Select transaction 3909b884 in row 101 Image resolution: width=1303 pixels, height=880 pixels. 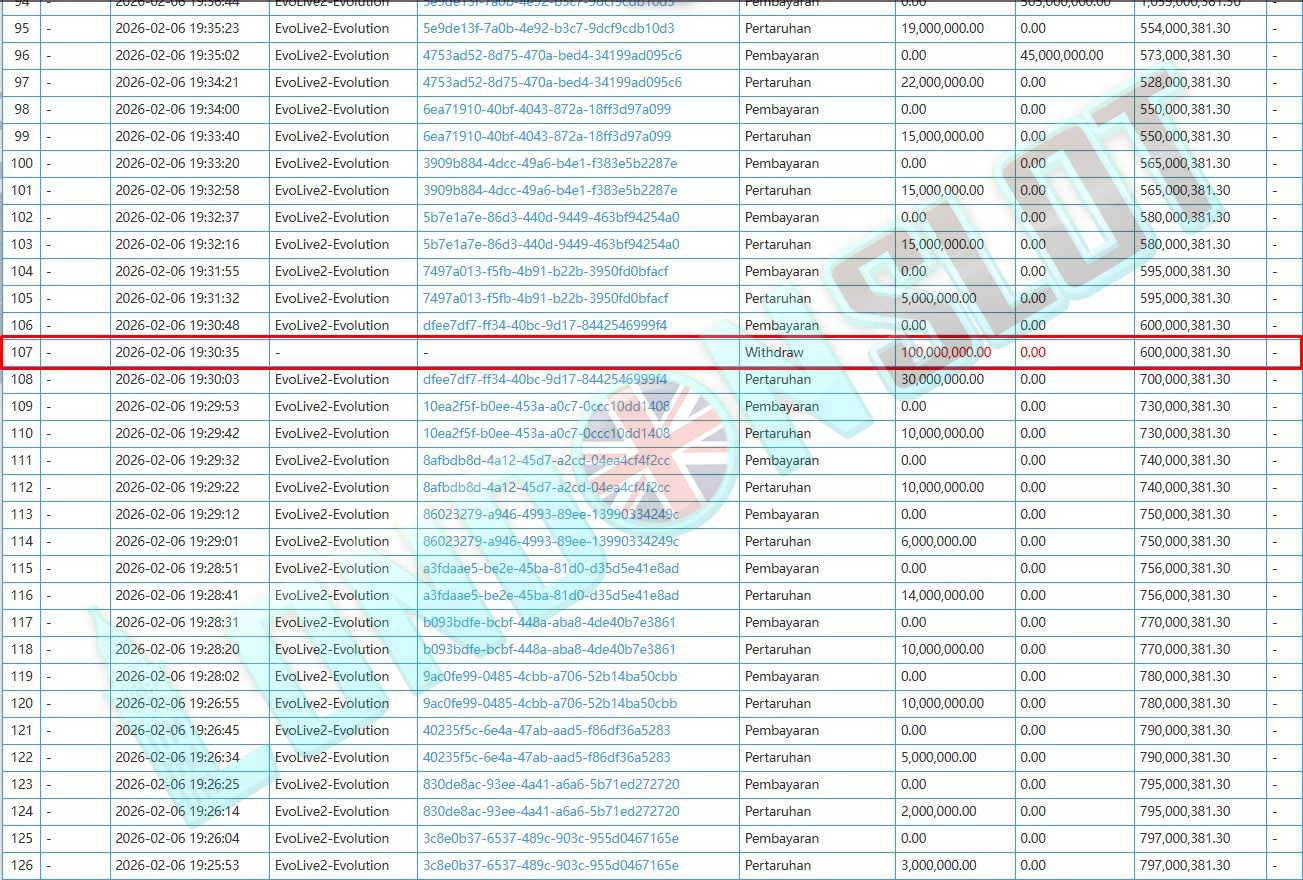click(x=550, y=191)
